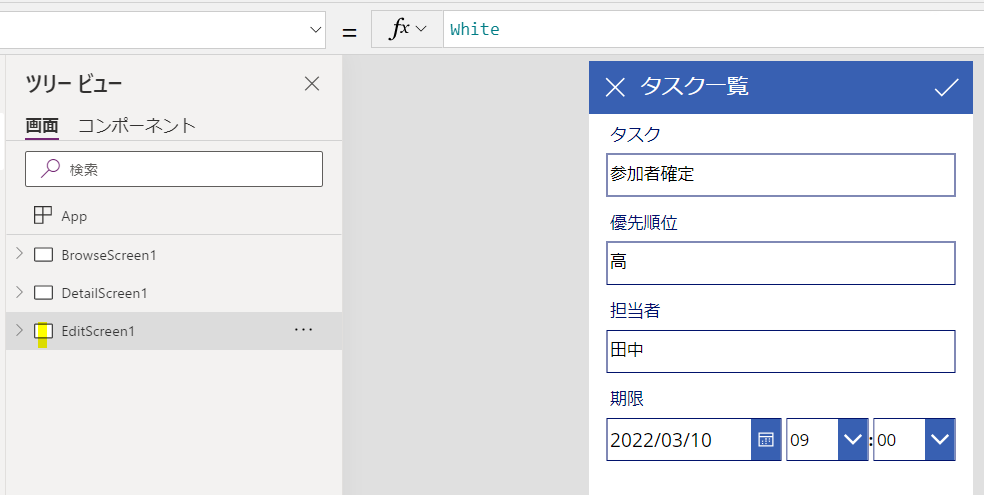Click the BrowseScreen1 screen icon
The image size is (984, 495).
tap(43, 255)
